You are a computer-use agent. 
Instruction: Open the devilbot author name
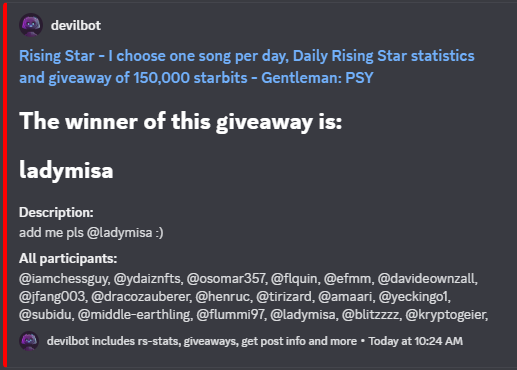tap(76, 25)
